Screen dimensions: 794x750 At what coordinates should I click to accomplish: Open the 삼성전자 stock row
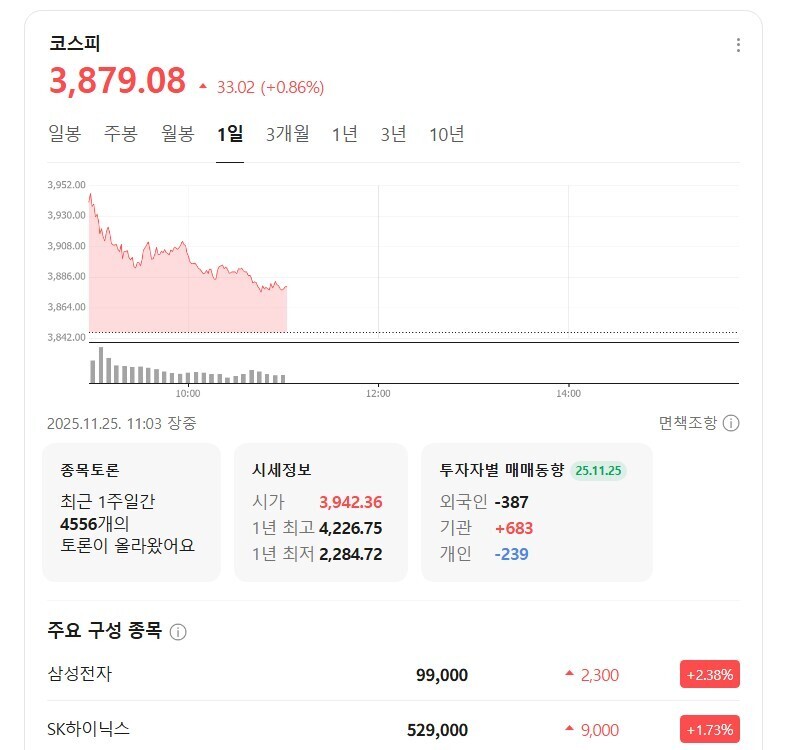(x=393, y=675)
